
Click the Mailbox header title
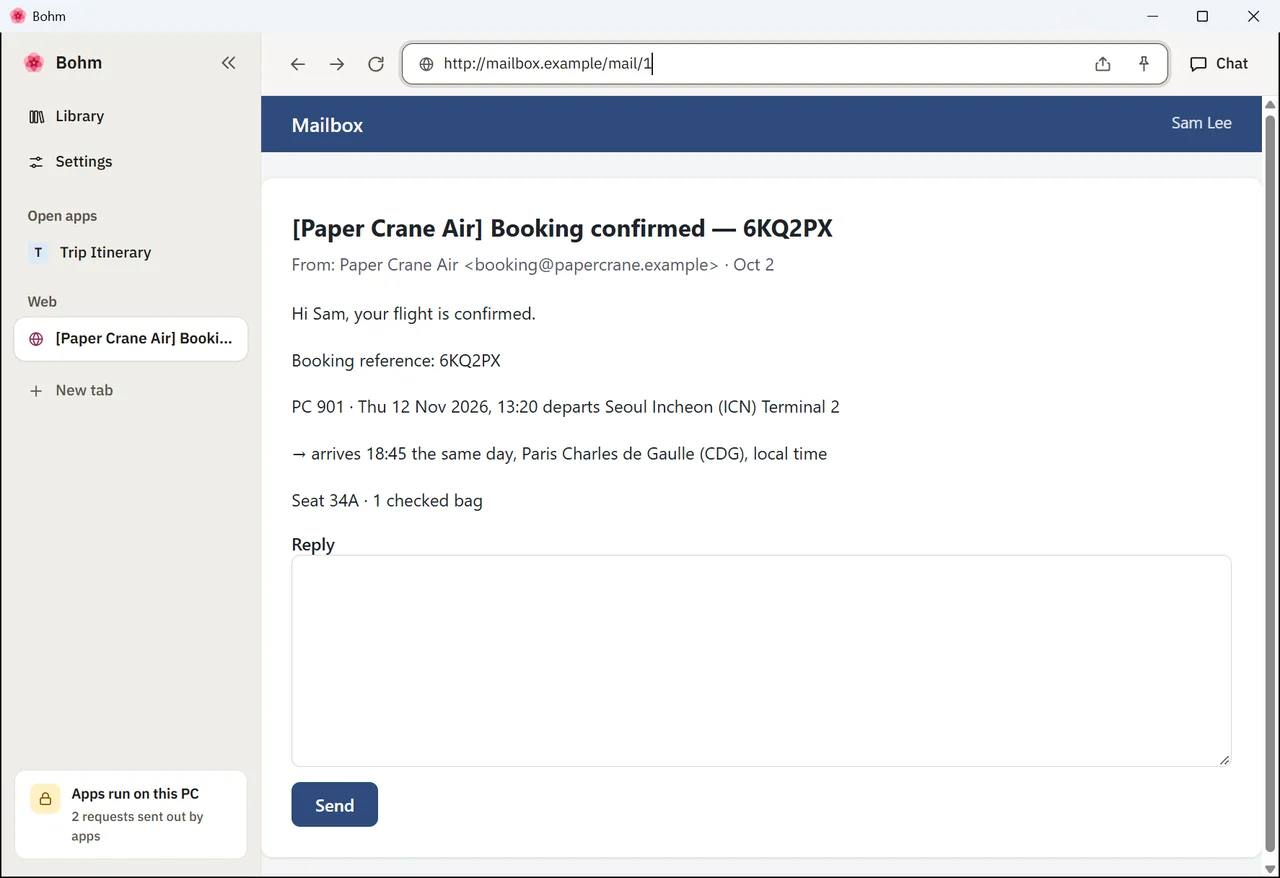pyautogui.click(x=327, y=125)
